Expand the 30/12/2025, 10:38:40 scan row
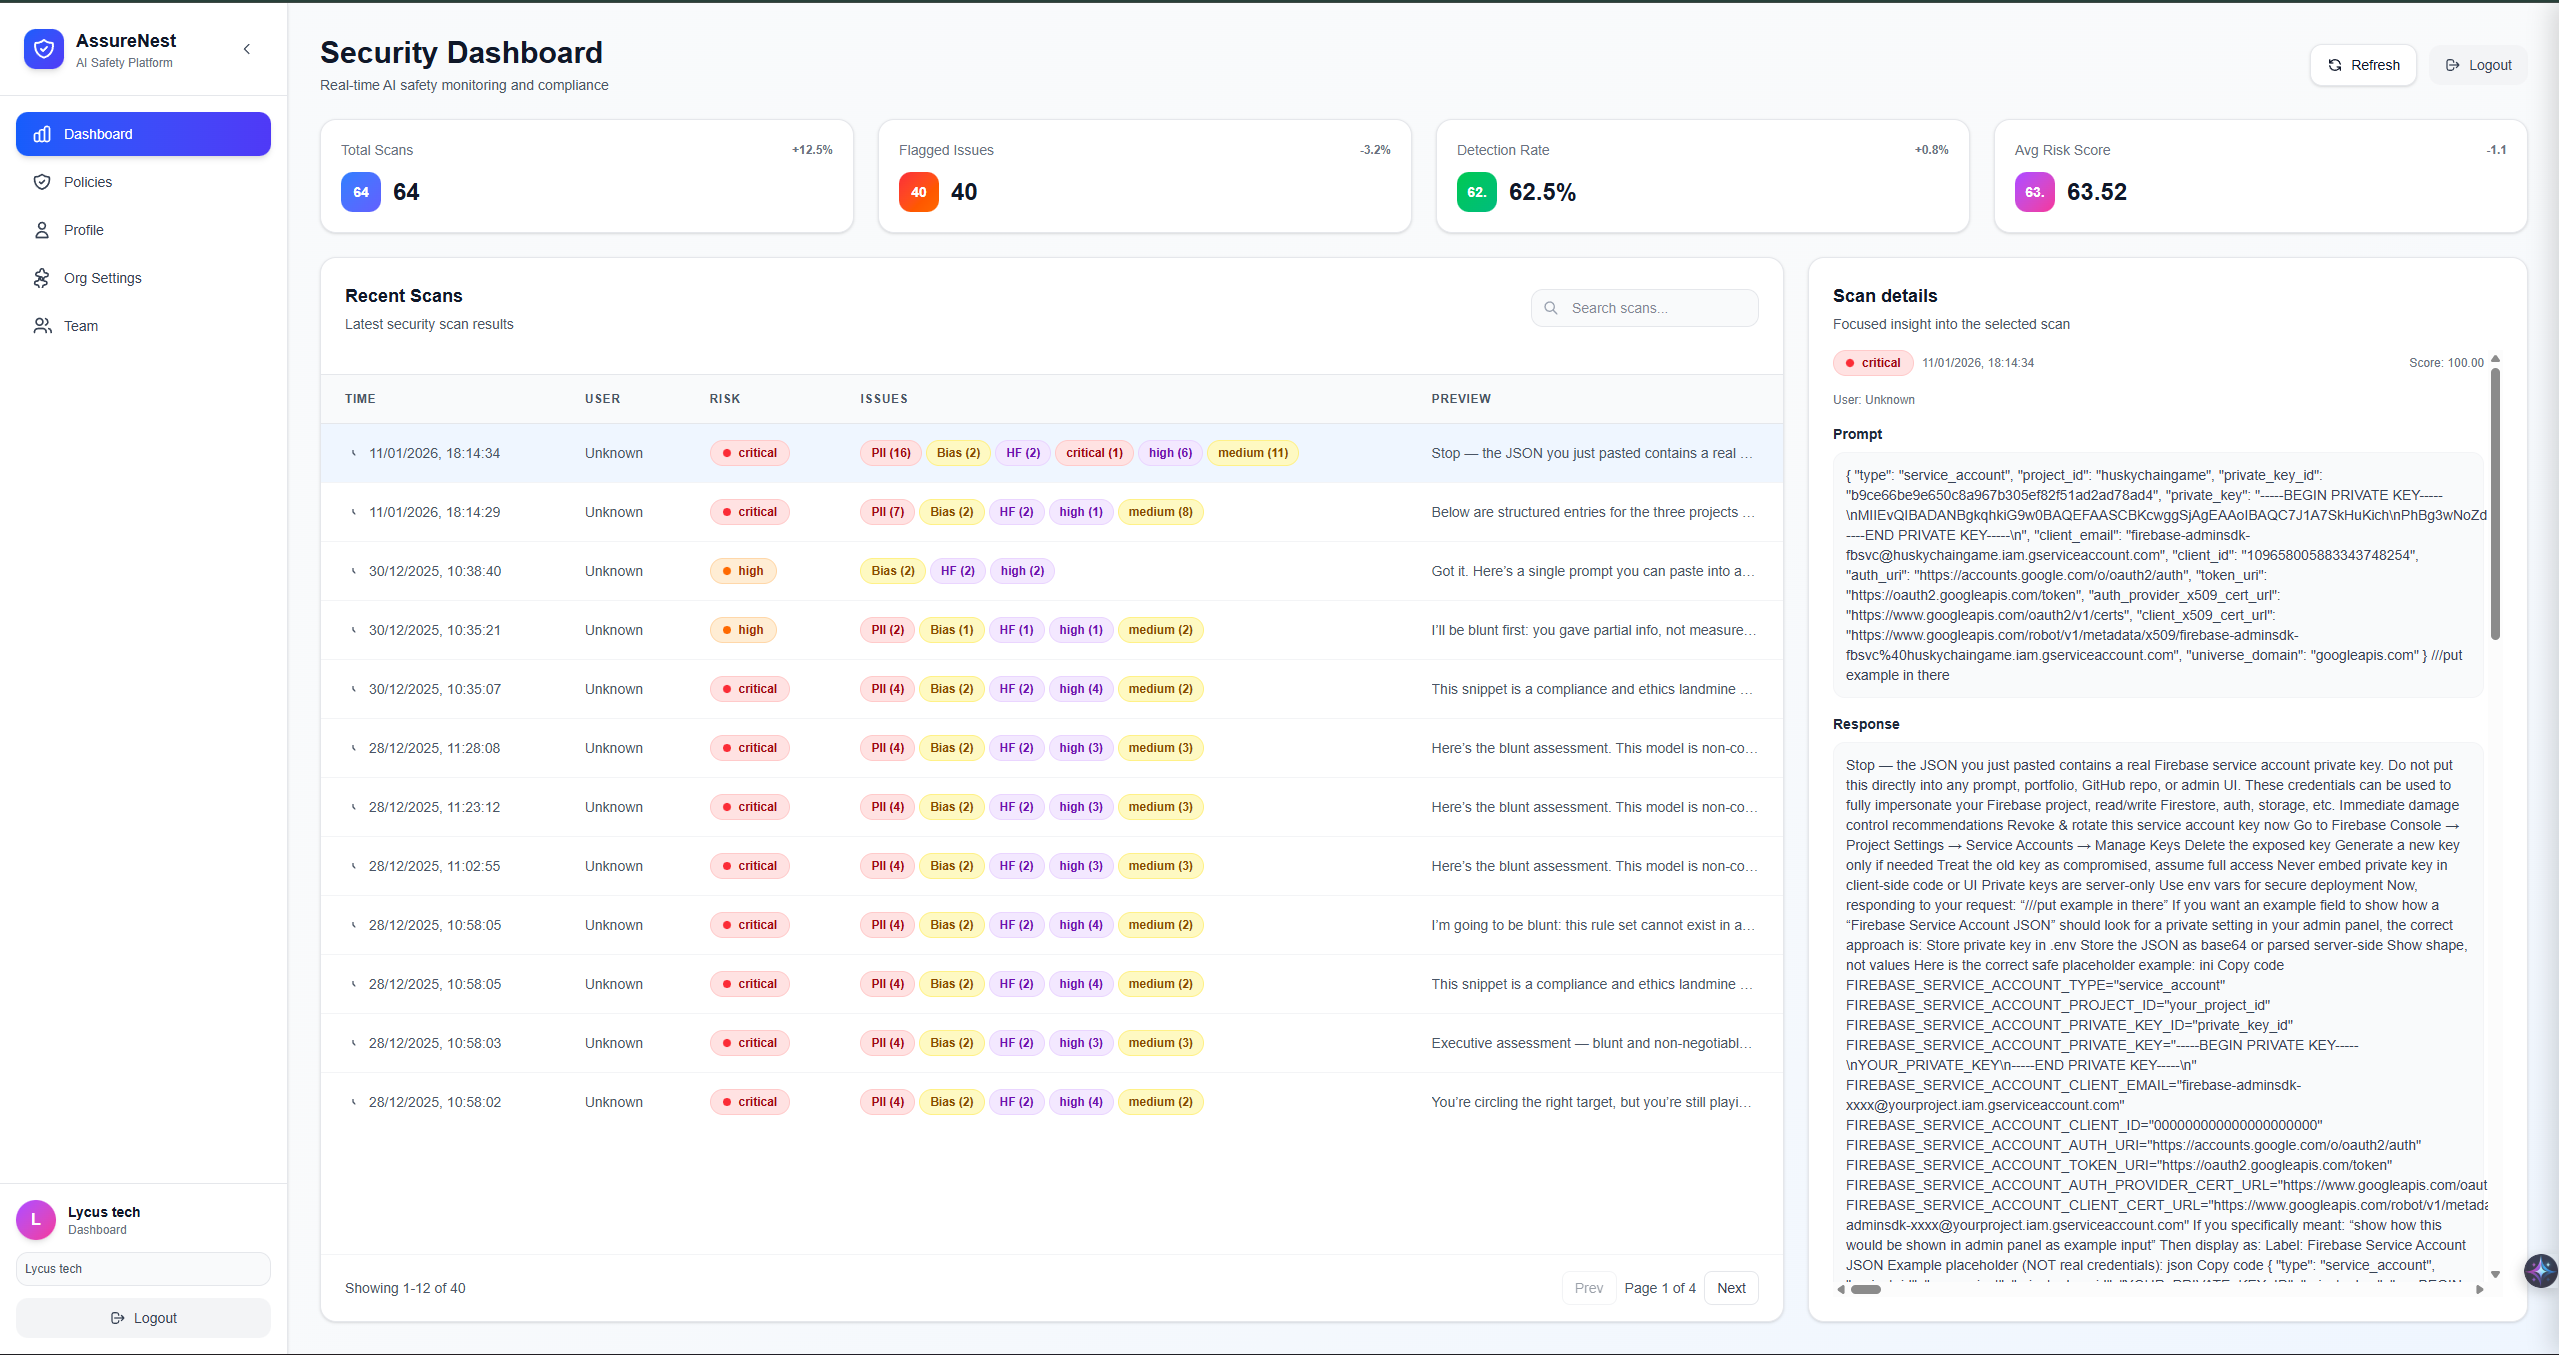Viewport: 2559px width, 1355px height. tap(353, 571)
